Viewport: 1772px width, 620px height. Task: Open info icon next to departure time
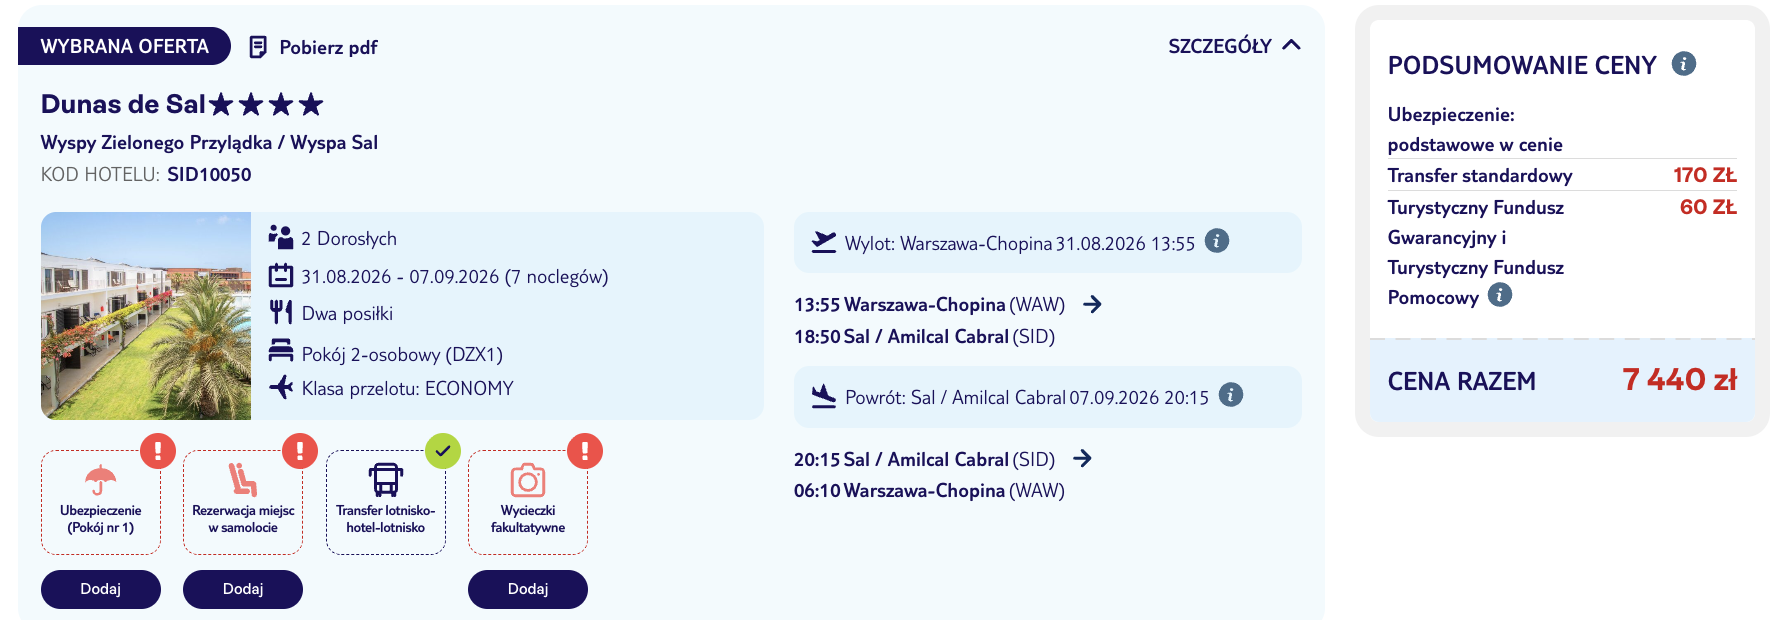pos(1217,241)
